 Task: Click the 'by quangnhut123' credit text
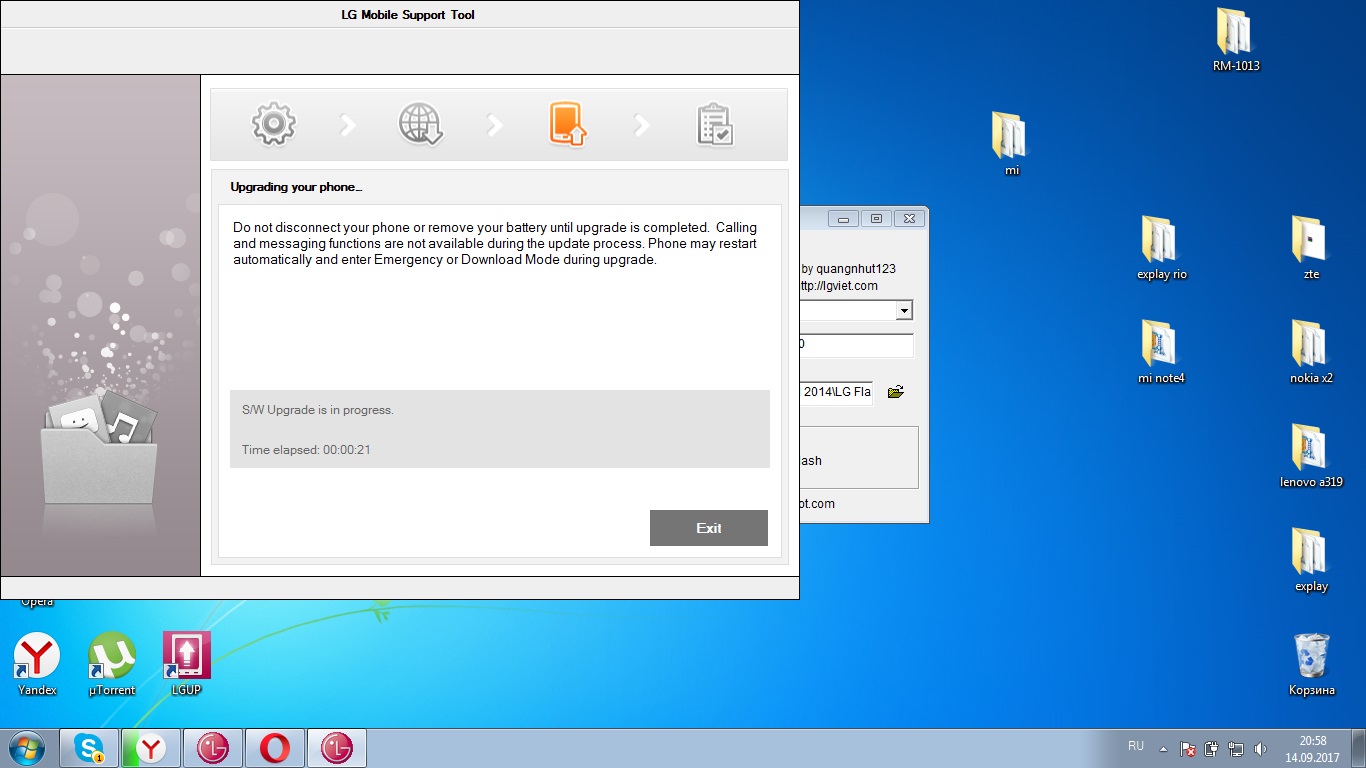coord(848,268)
